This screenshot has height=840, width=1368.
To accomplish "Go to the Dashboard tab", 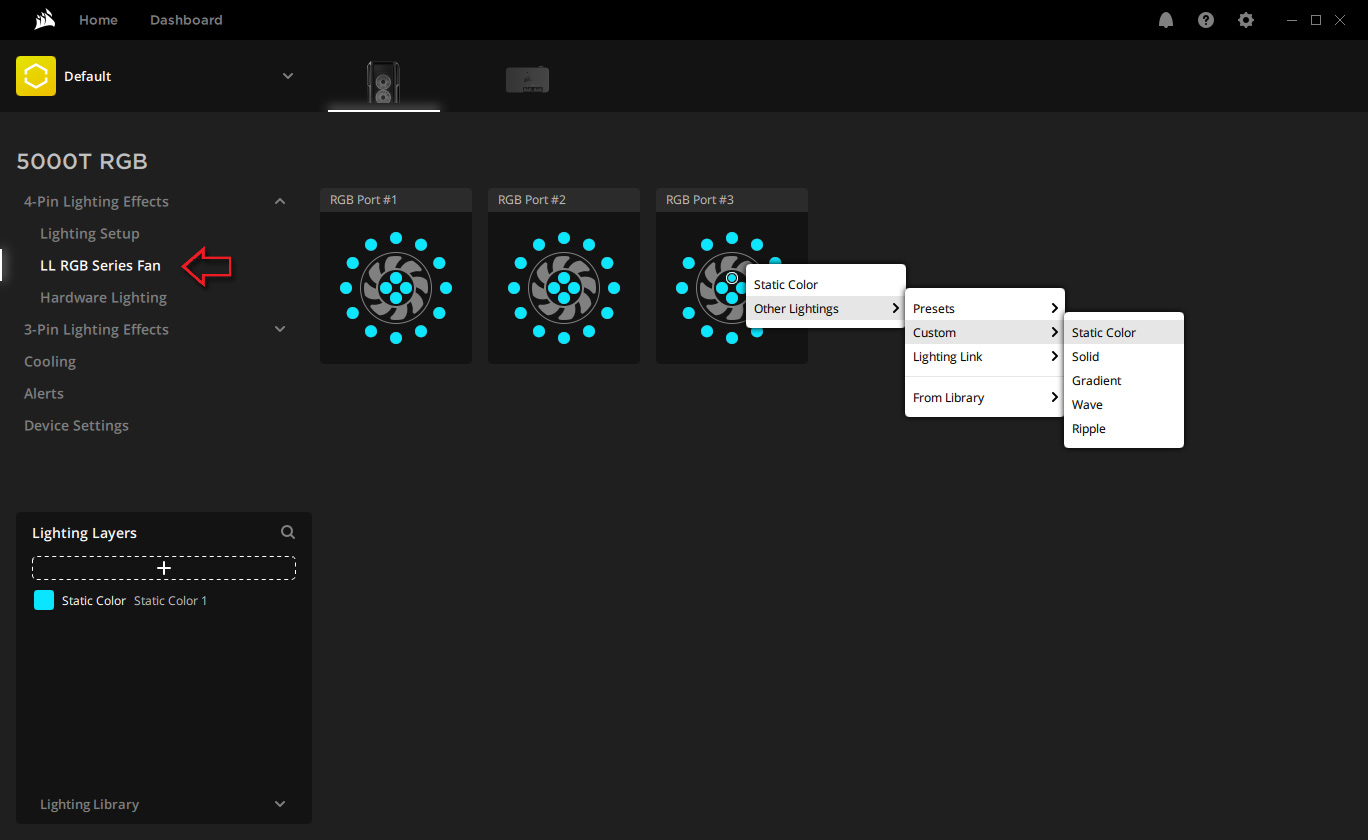I will 186,20.
